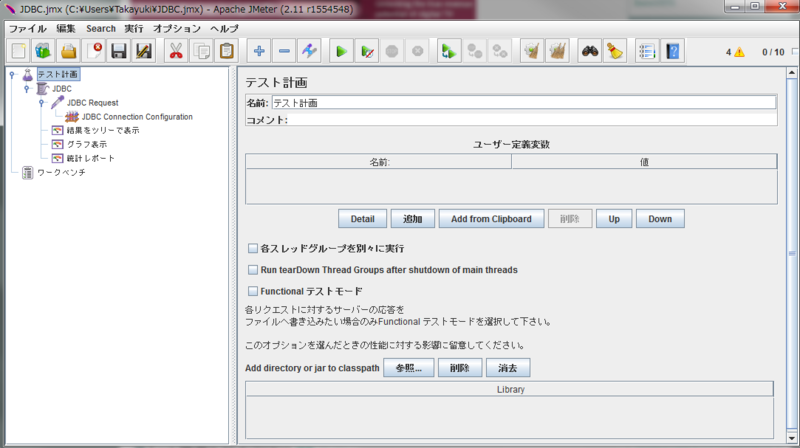Click the 参照... browse button
This screenshot has width=800, height=448.
[409, 368]
